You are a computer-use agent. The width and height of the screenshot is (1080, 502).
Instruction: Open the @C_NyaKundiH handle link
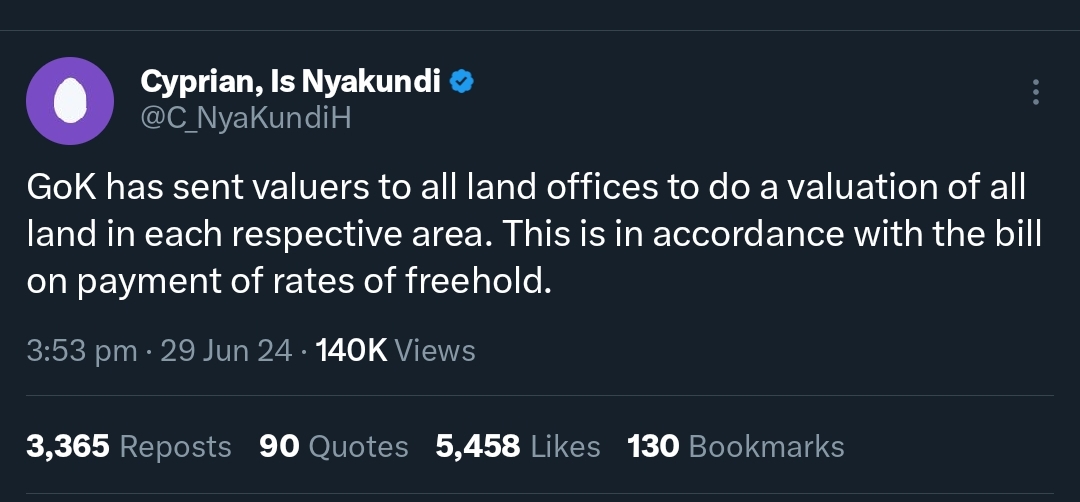tap(246, 118)
